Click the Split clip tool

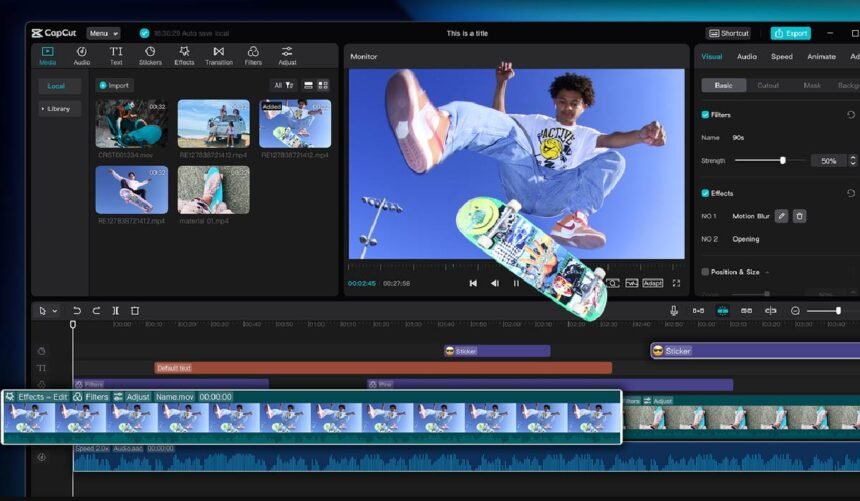pos(115,311)
